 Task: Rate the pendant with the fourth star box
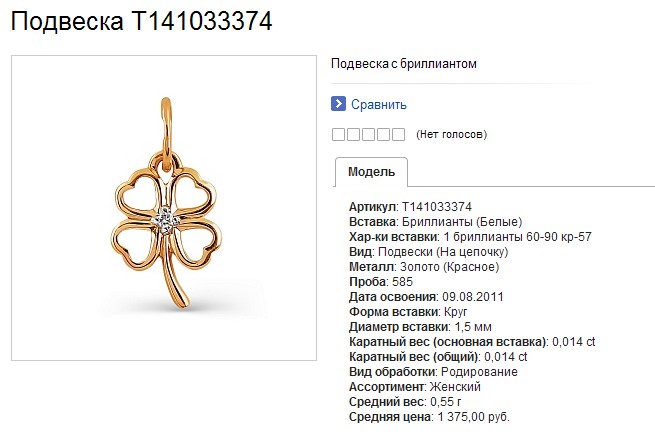383,134
